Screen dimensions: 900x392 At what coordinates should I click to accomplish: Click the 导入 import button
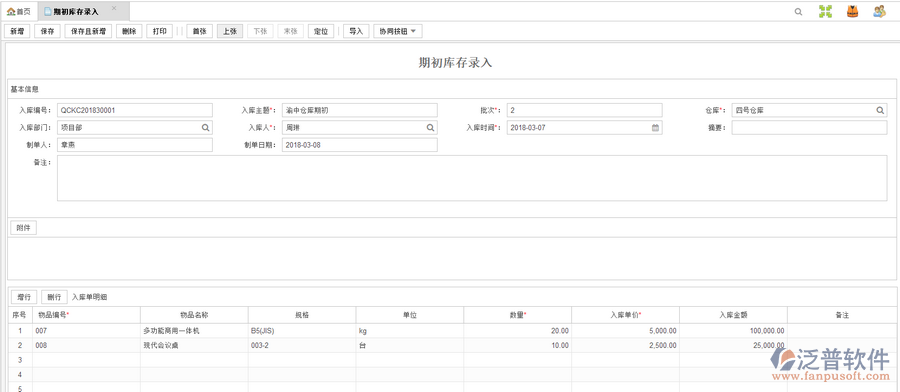coord(356,32)
